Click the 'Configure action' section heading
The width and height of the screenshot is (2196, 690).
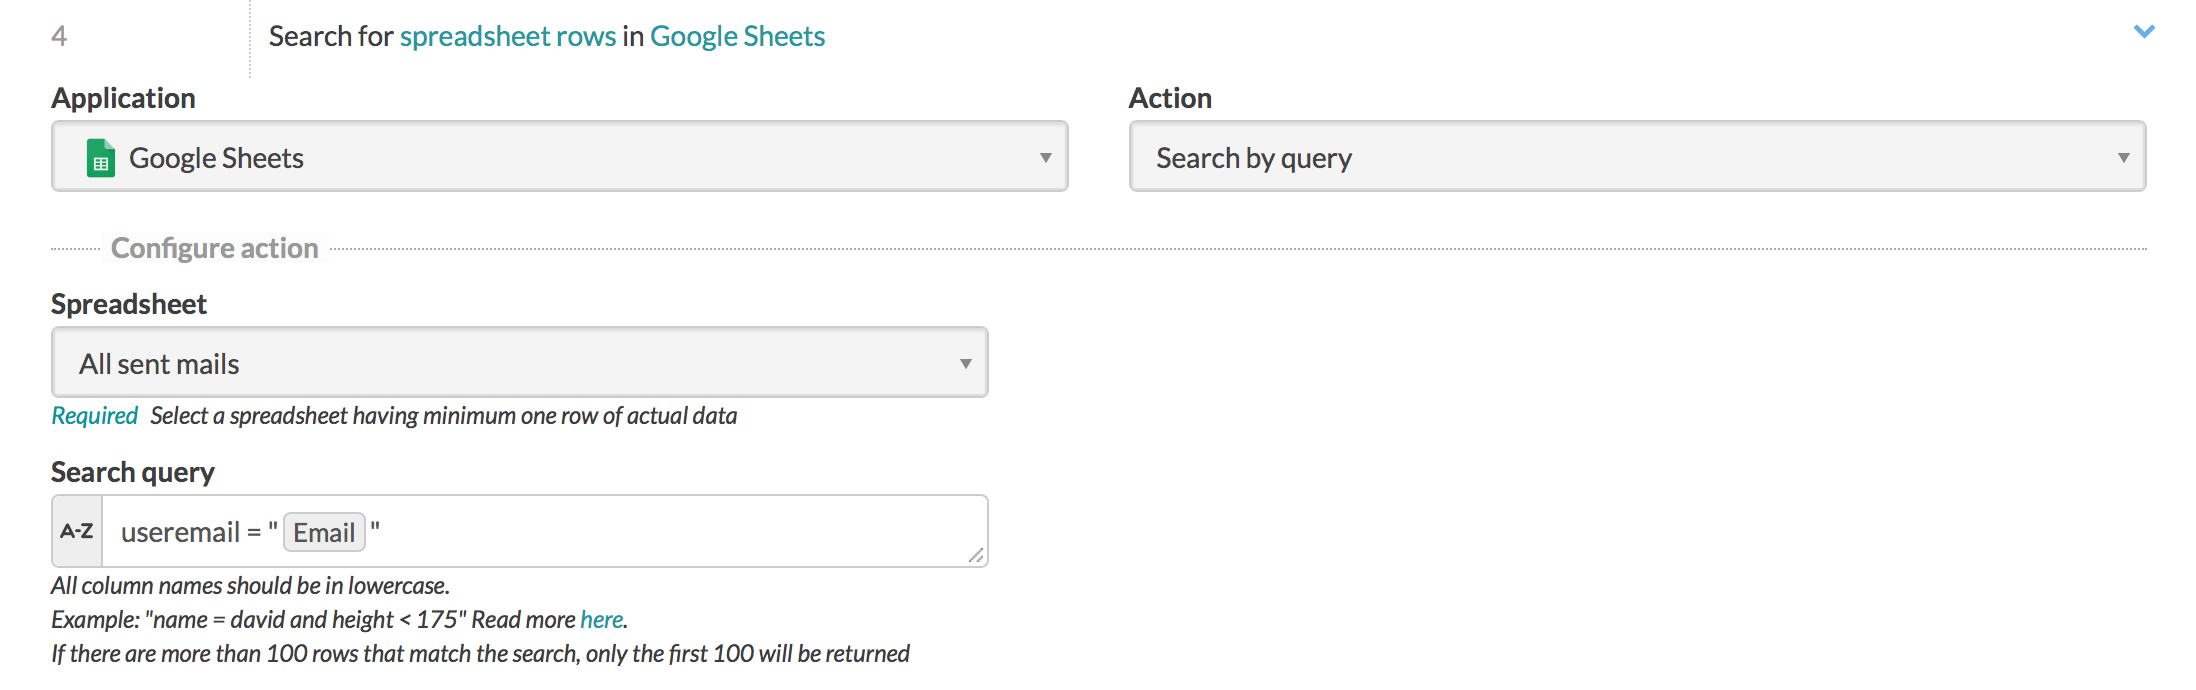point(214,248)
